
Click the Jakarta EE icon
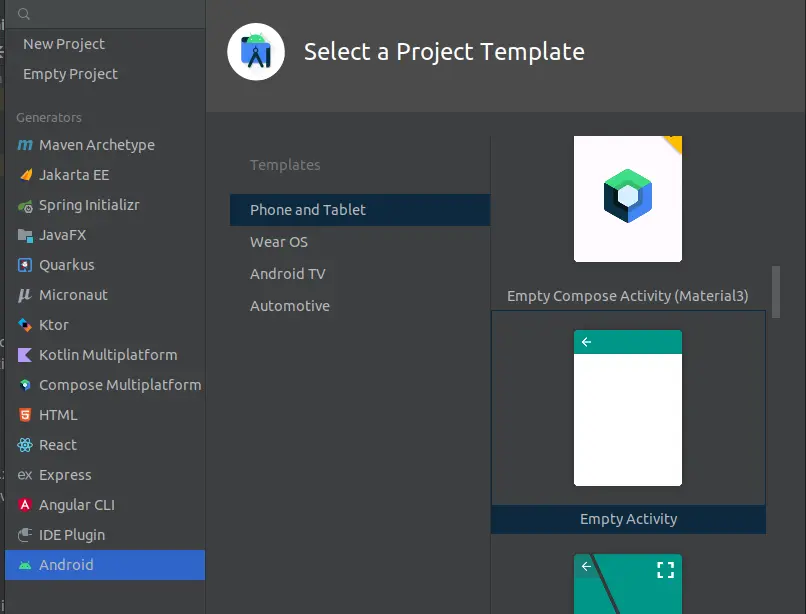click(25, 175)
